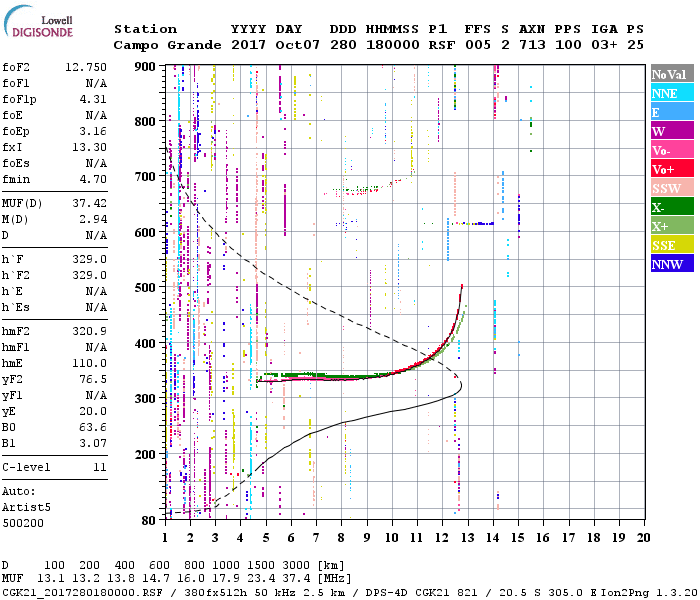This screenshot has width=700, height=600.
Task: Pick the W purple legend swatch
Action: click(671, 131)
